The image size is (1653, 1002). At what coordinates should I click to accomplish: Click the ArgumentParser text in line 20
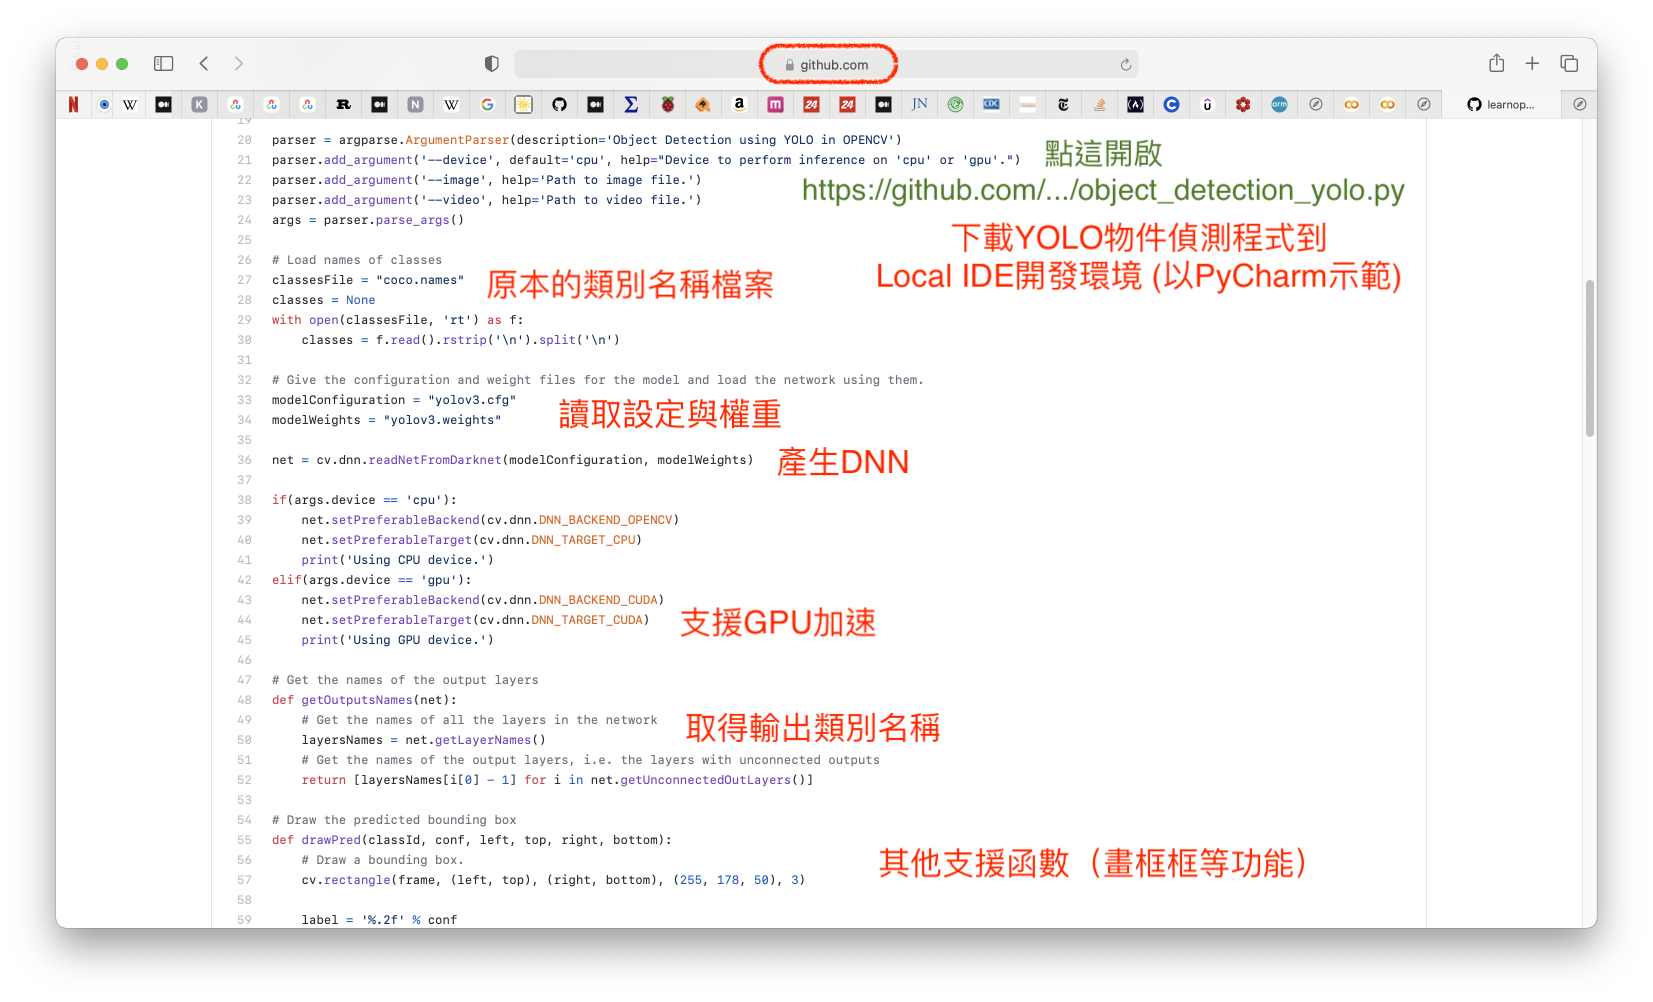[457, 140]
